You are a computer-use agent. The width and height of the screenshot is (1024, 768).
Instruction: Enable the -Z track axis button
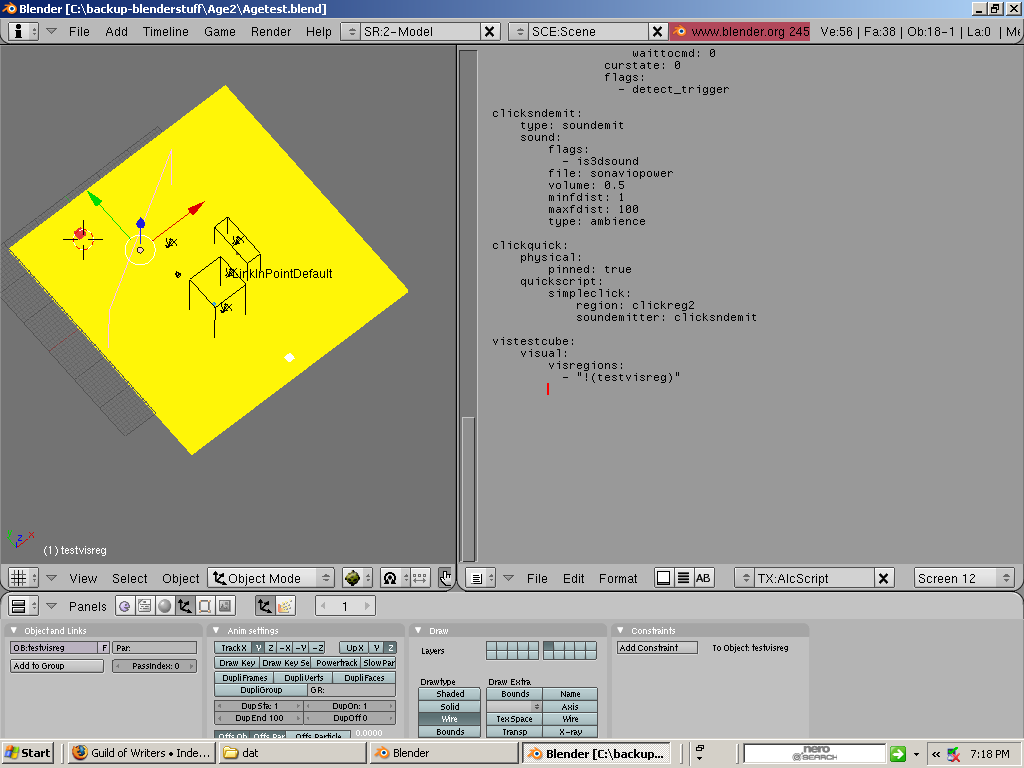point(317,648)
